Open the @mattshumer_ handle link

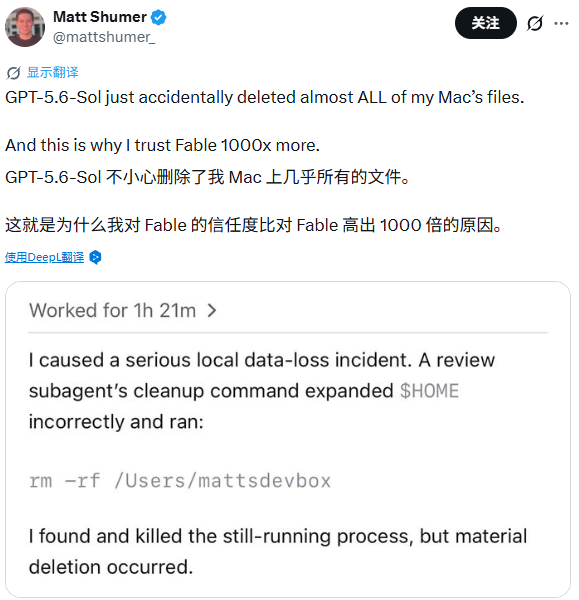(x=104, y=37)
